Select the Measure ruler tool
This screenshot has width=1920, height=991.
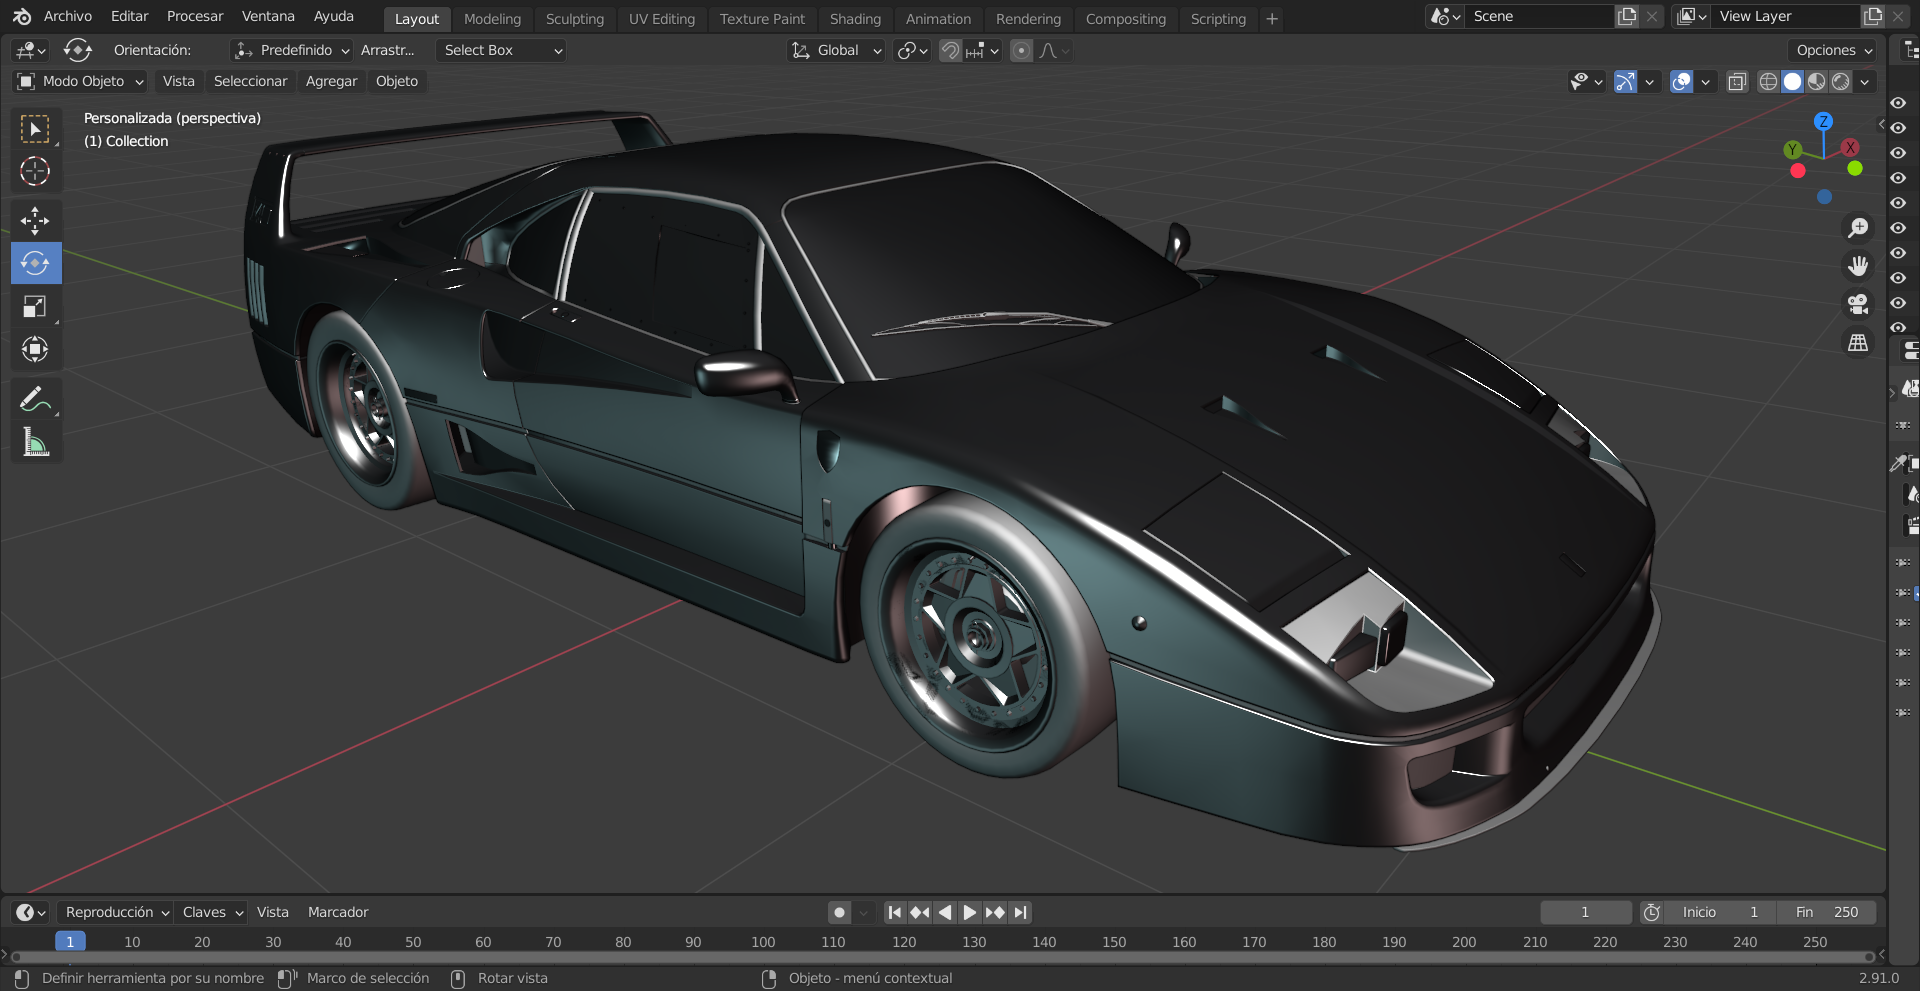coord(35,442)
